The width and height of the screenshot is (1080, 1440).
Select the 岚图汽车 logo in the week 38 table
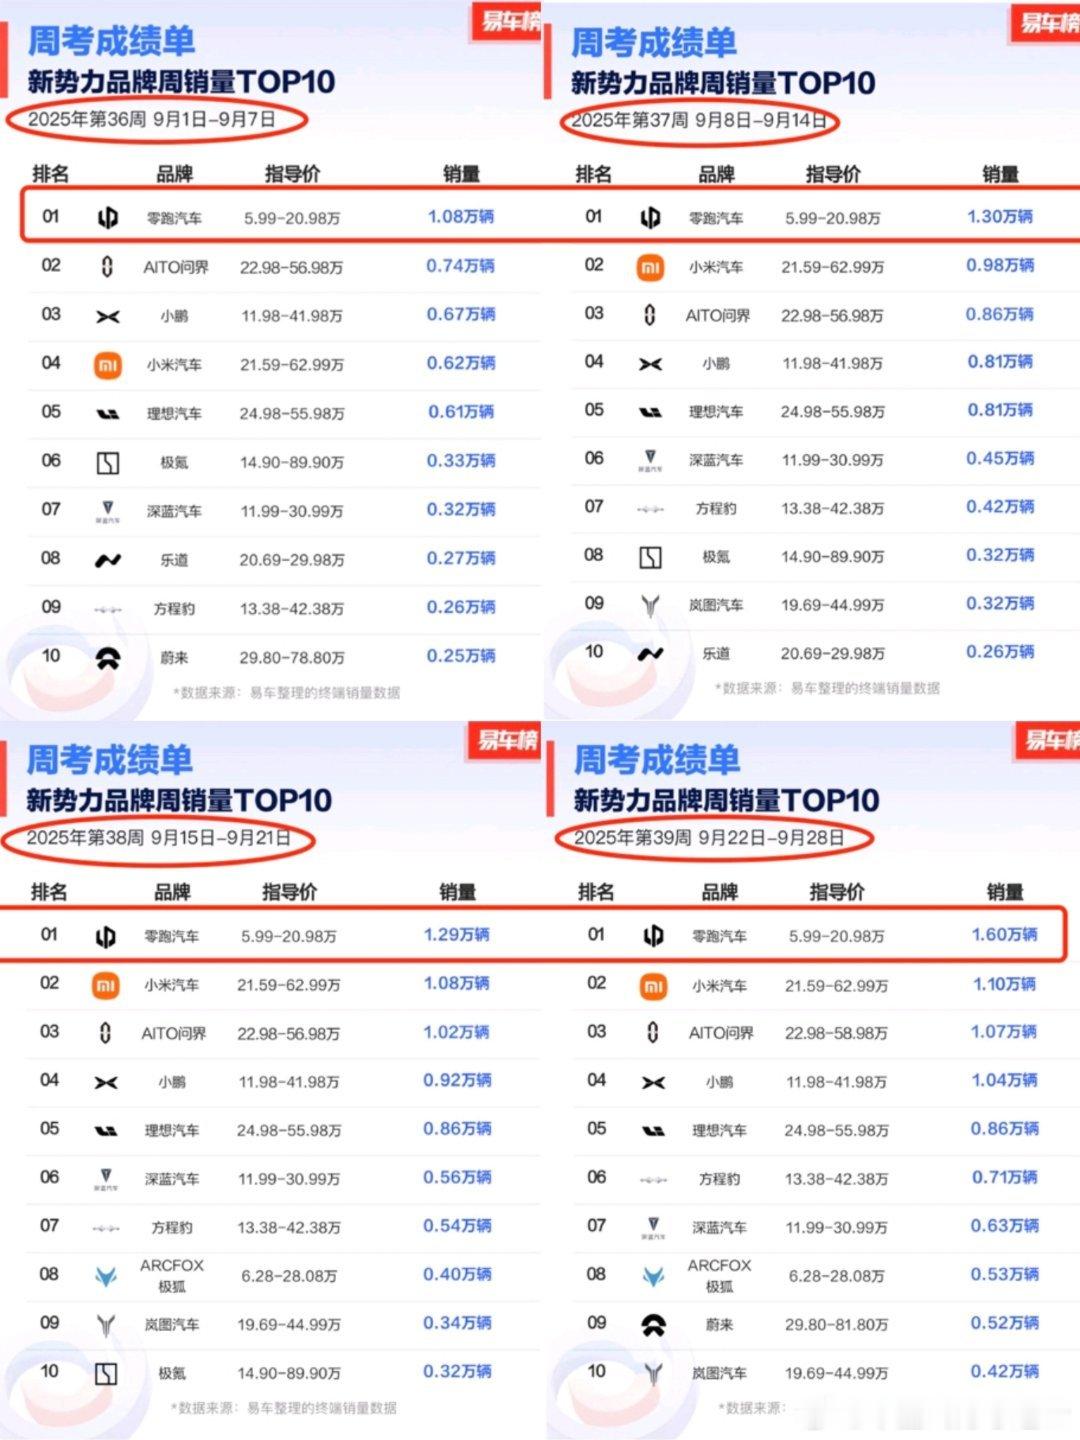(105, 1325)
